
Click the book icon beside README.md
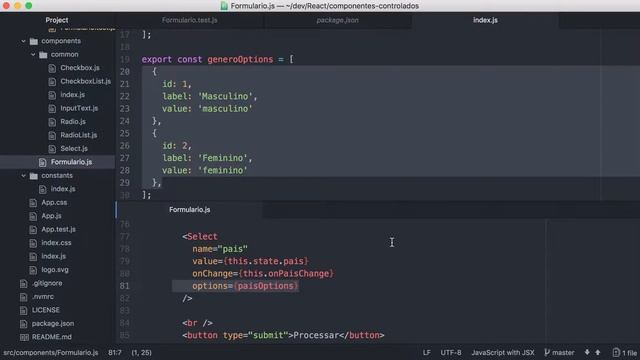pos(24,338)
